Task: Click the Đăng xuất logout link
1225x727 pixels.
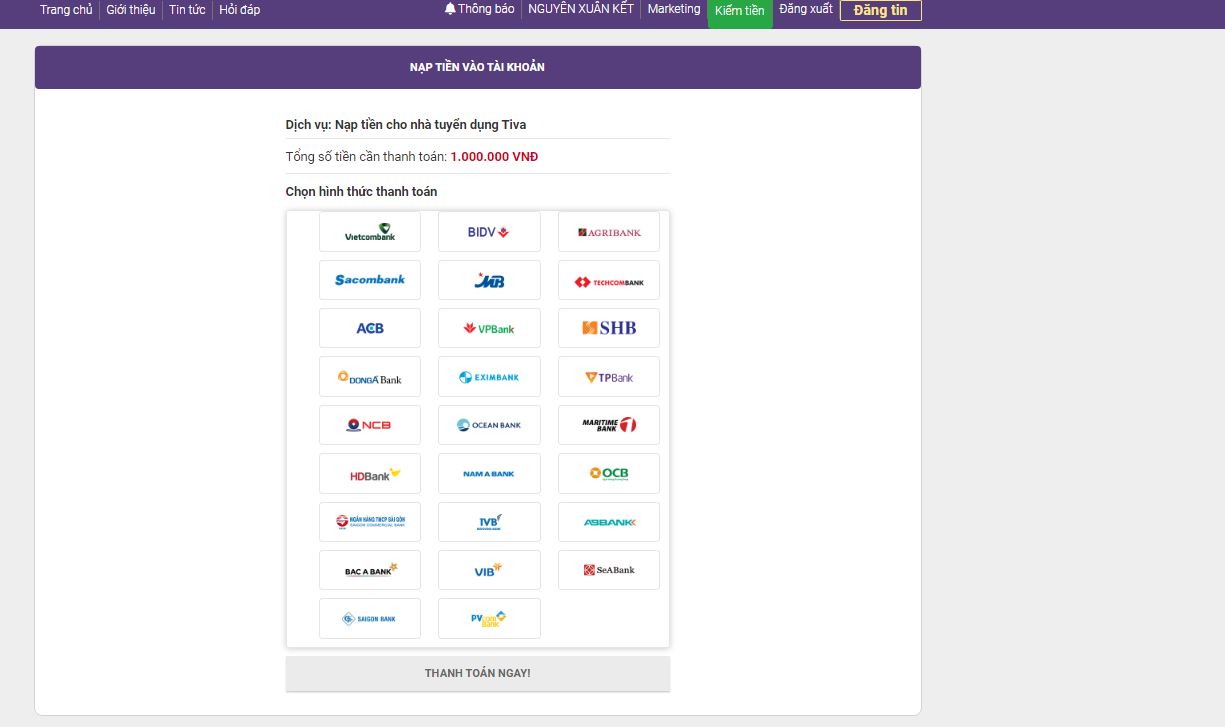Action: tap(805, 9)
